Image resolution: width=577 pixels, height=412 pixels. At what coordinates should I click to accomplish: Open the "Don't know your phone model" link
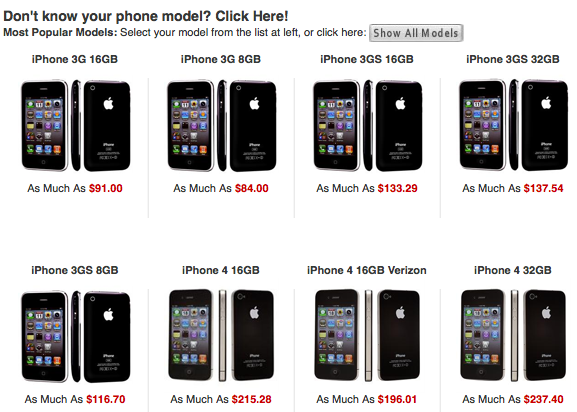[146, 16]
